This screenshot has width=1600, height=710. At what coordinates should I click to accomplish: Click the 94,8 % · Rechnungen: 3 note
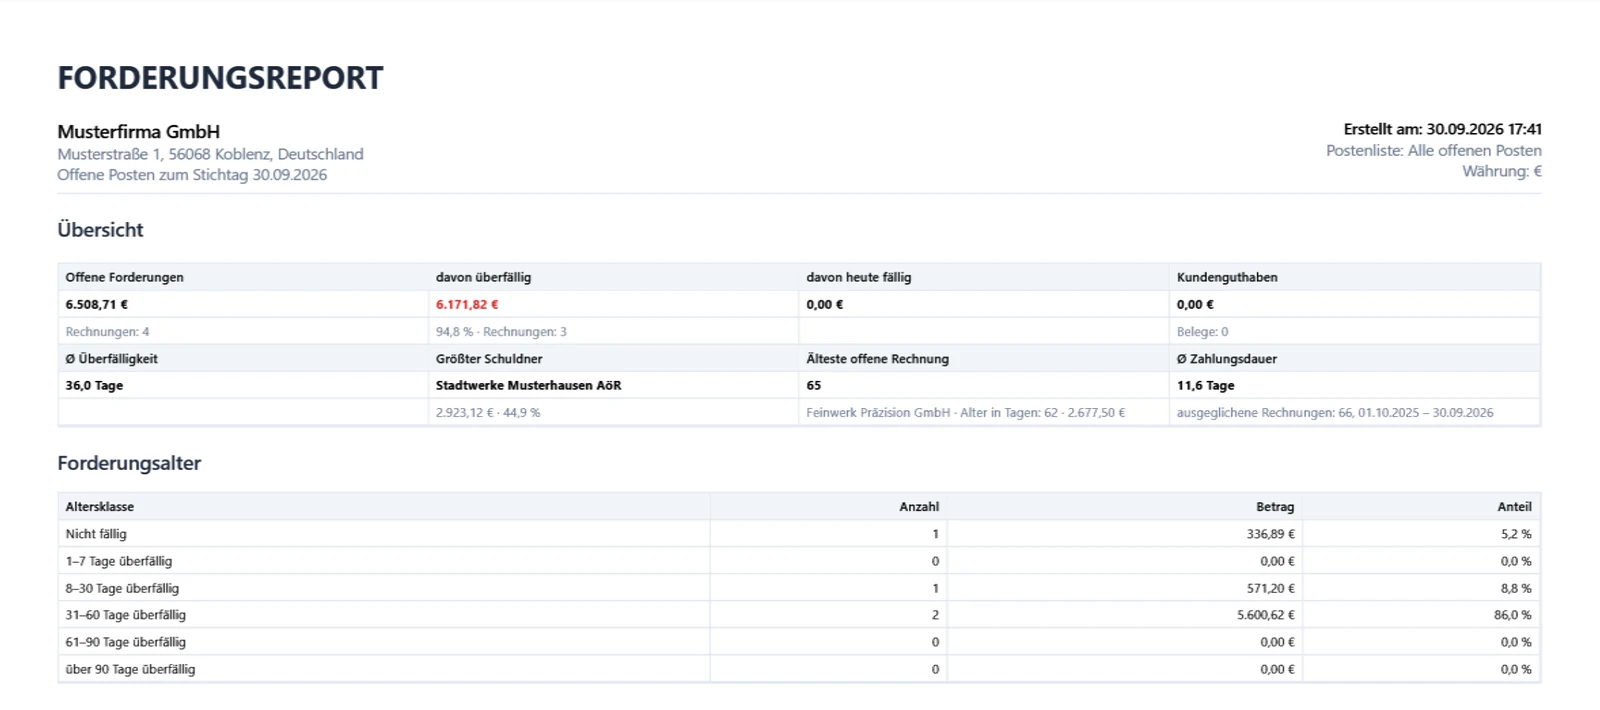(501, 331)
